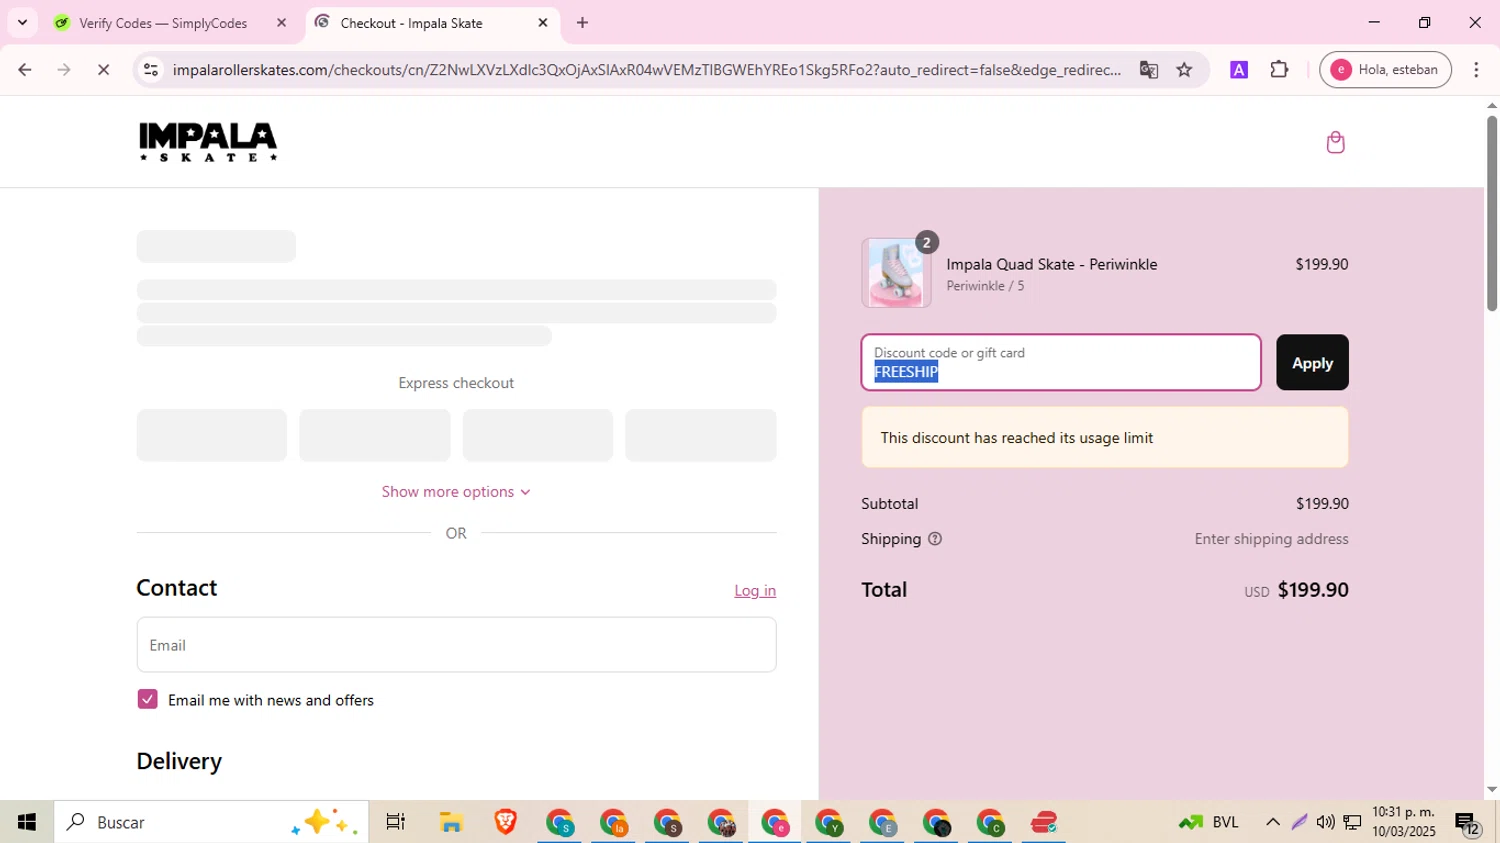Click the Enter shipping address text
1500x843 pixels.
[x=1271, y=539]
